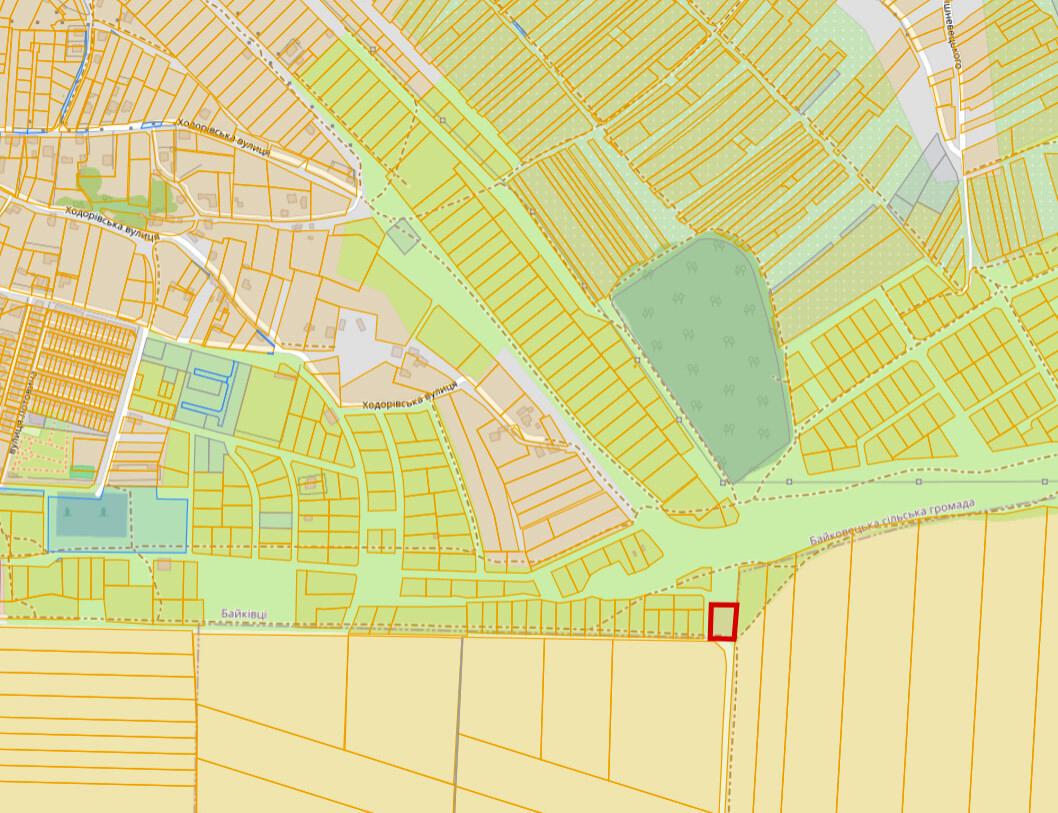Select the light teal parcel right of the pond
The height and width of the screenshot is (813, 1058).
(159, 520)
